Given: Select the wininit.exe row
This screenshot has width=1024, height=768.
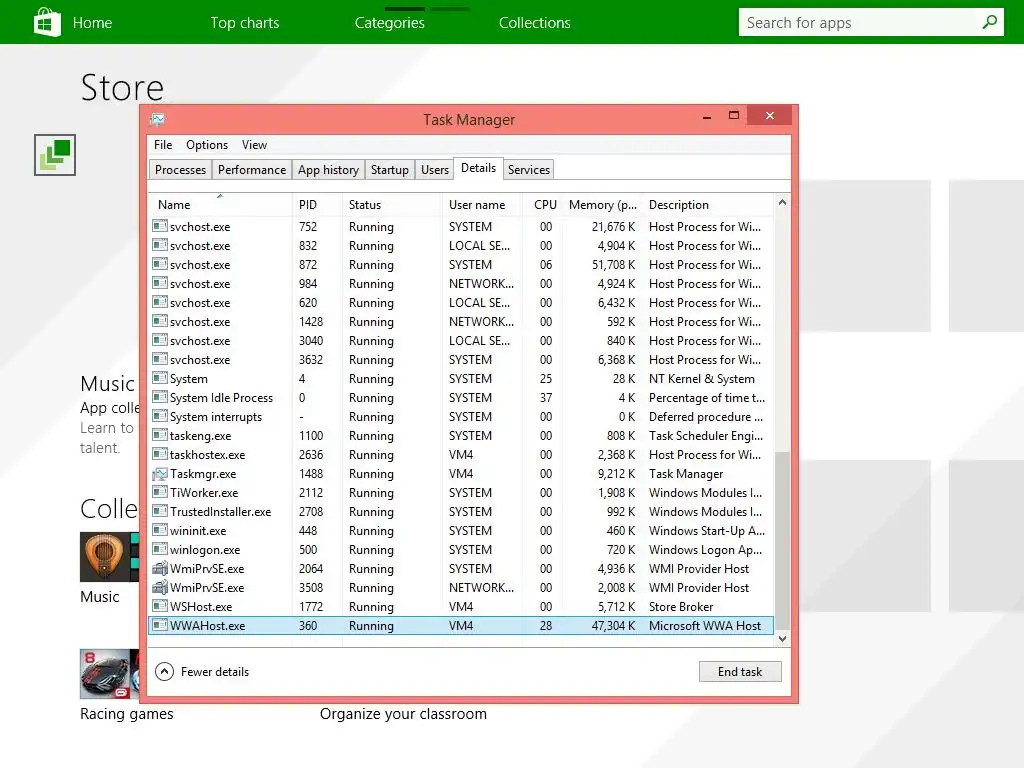Looking at the screenshot, I should pyautogui.click(x=461, y=530).
